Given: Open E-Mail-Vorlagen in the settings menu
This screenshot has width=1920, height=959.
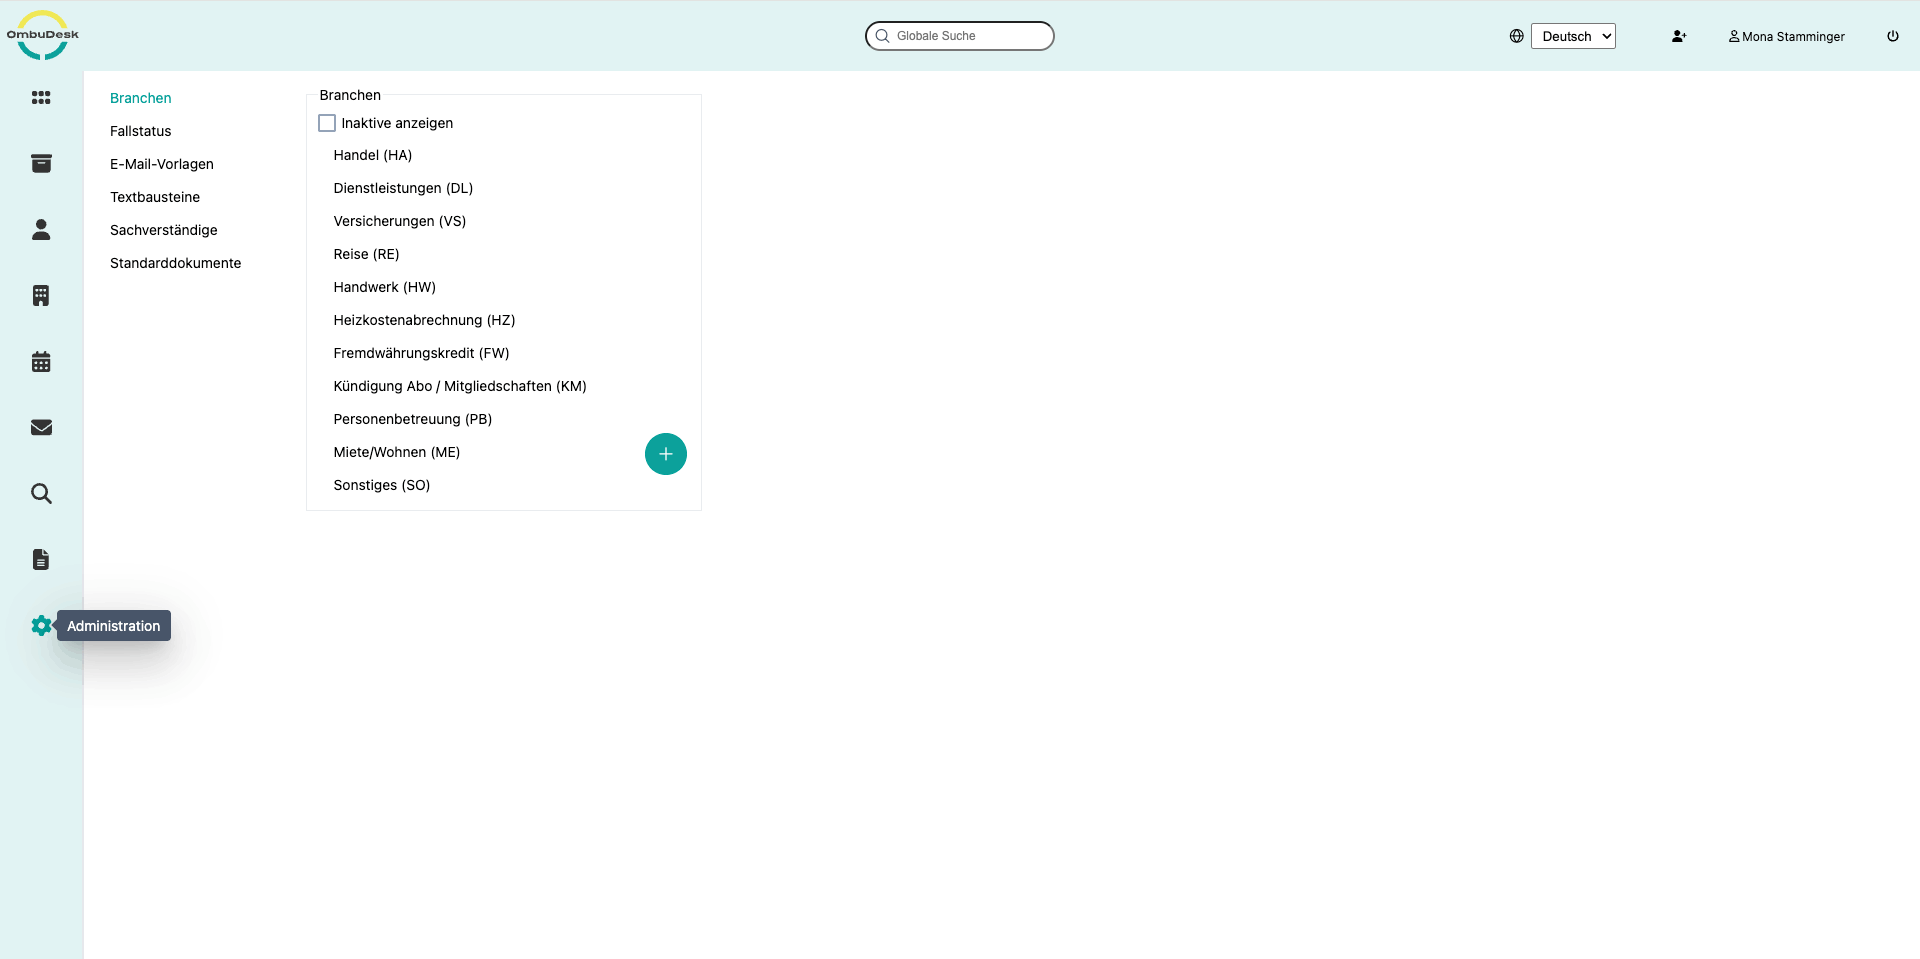Looking at the screenshot, I should pyautogui.click(x=162, y=164).
